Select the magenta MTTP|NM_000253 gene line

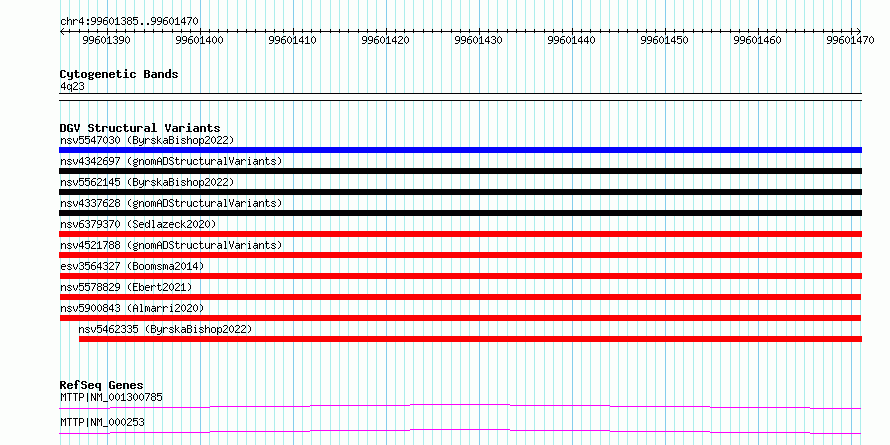tap(460, 431)
